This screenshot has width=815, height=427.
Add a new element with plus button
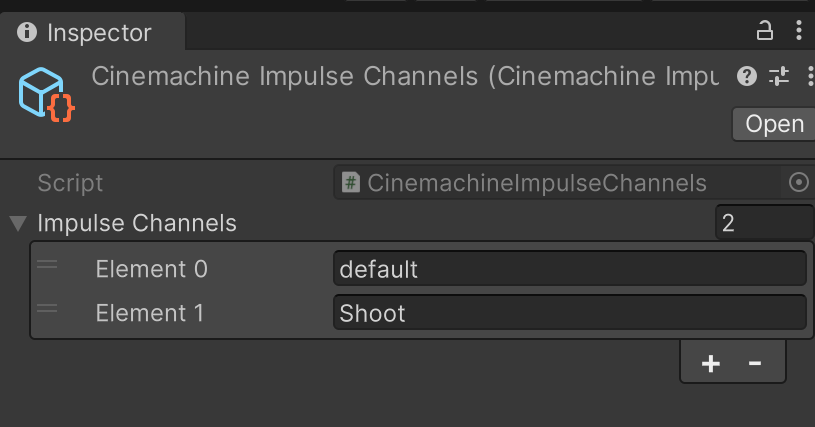711,364
